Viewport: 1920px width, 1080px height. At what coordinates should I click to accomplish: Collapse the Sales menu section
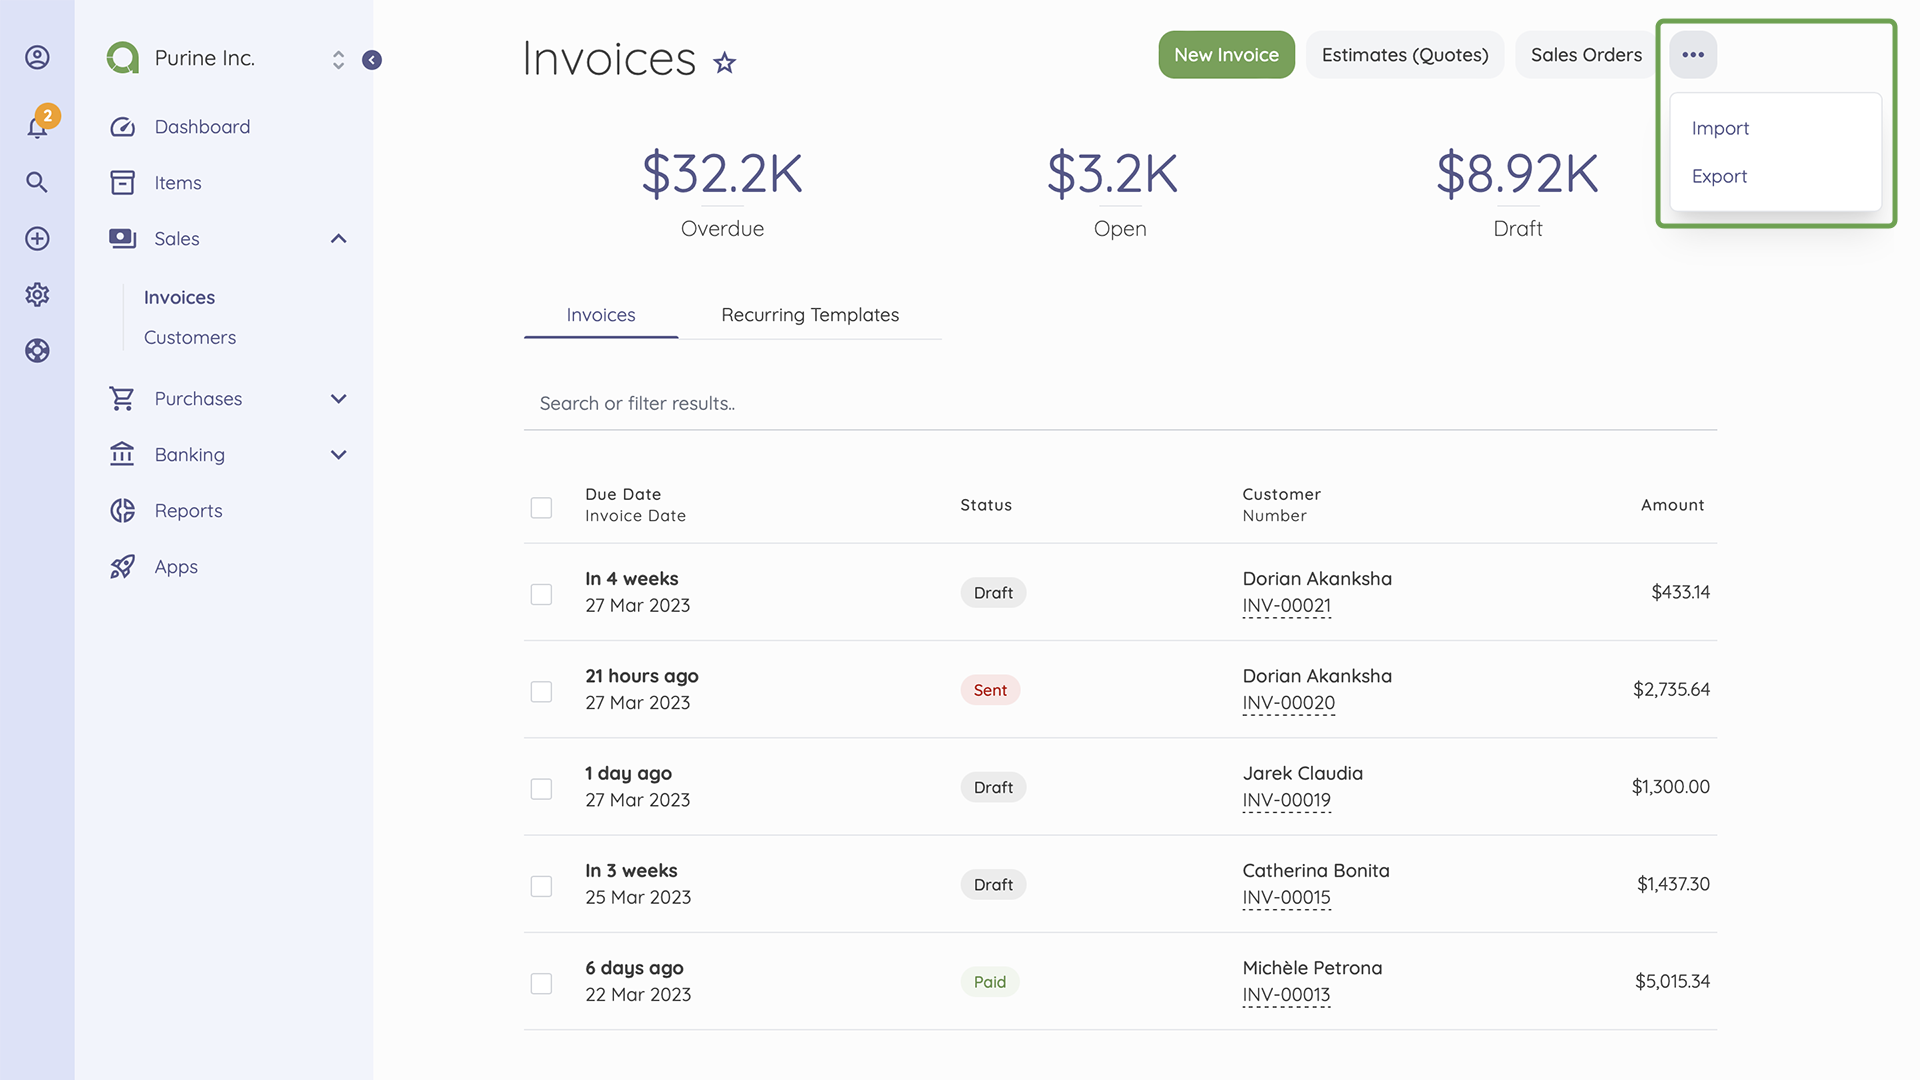point(338,238)
